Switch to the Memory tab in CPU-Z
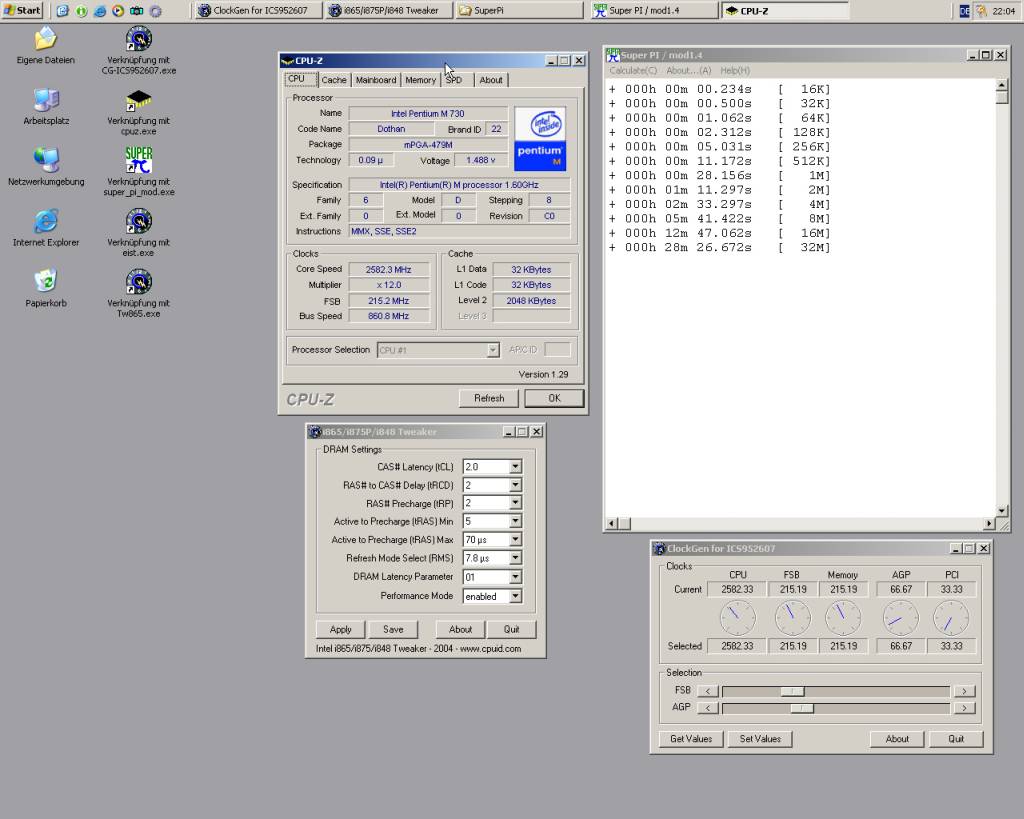 (420, 80)
